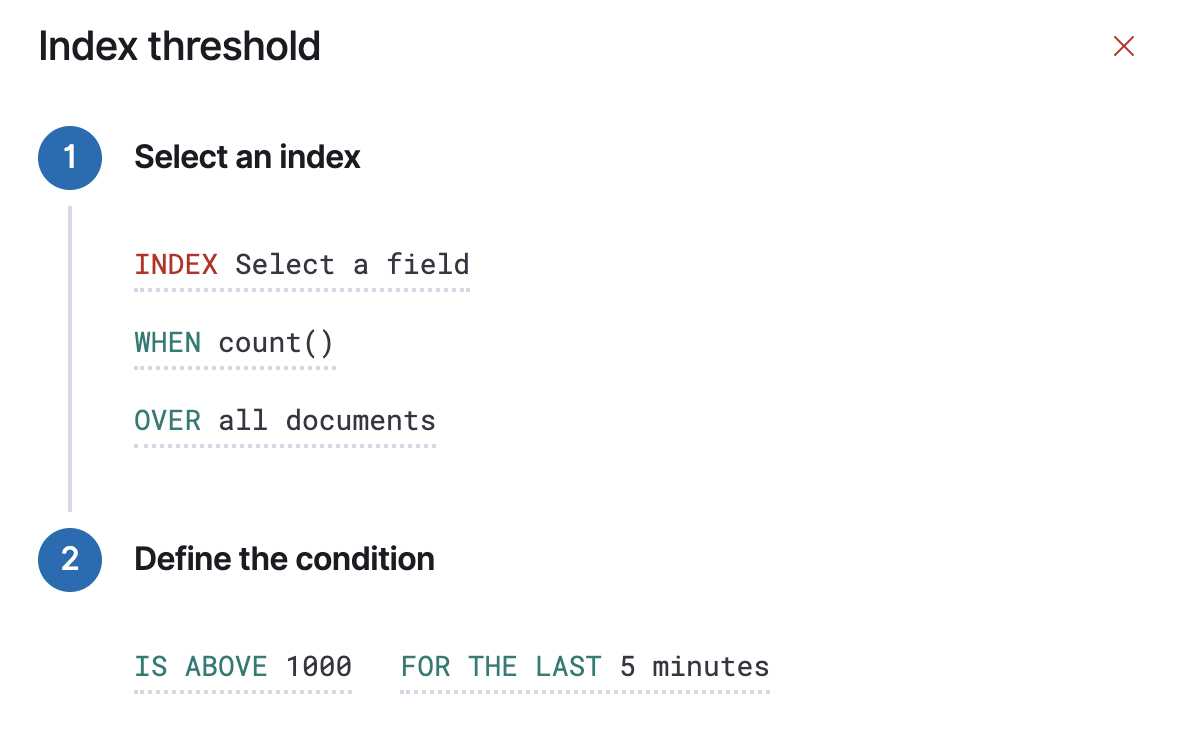1184x742 pixels.
Task: Edit the 1000 threshold value
Action: click(319, 666)
